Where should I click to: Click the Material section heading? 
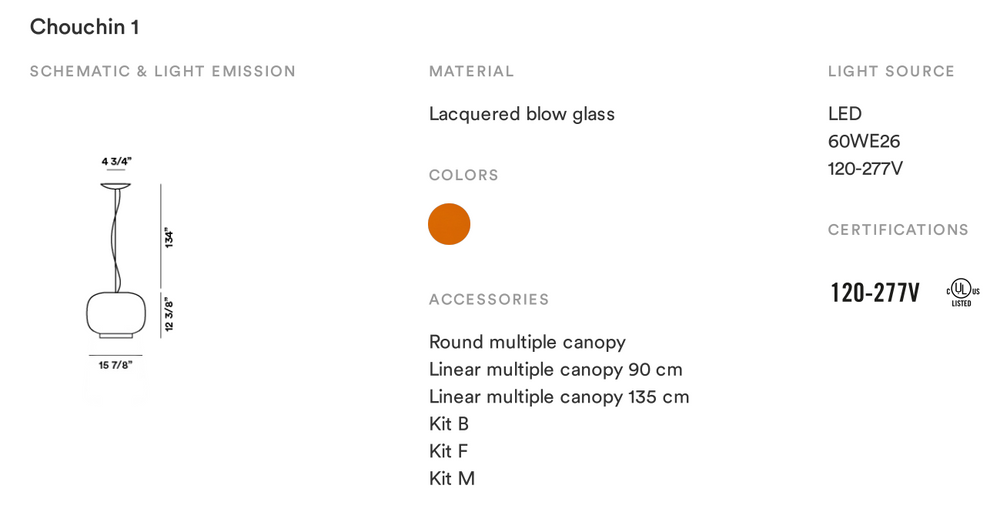coord(471,71)
